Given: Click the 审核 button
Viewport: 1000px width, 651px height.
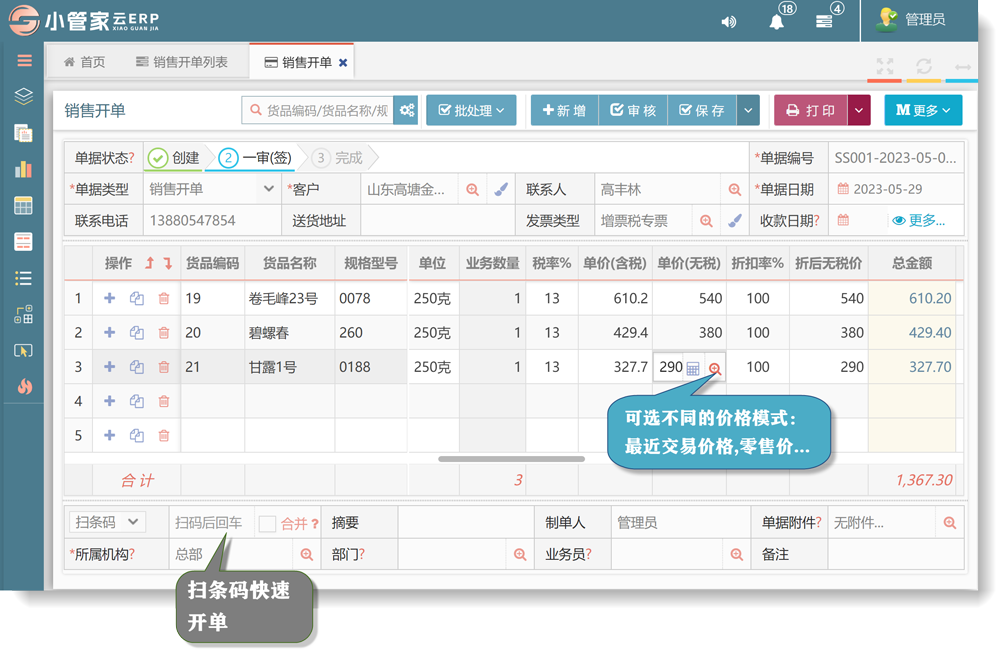Looking at the screenshot, I should point(632,110).
